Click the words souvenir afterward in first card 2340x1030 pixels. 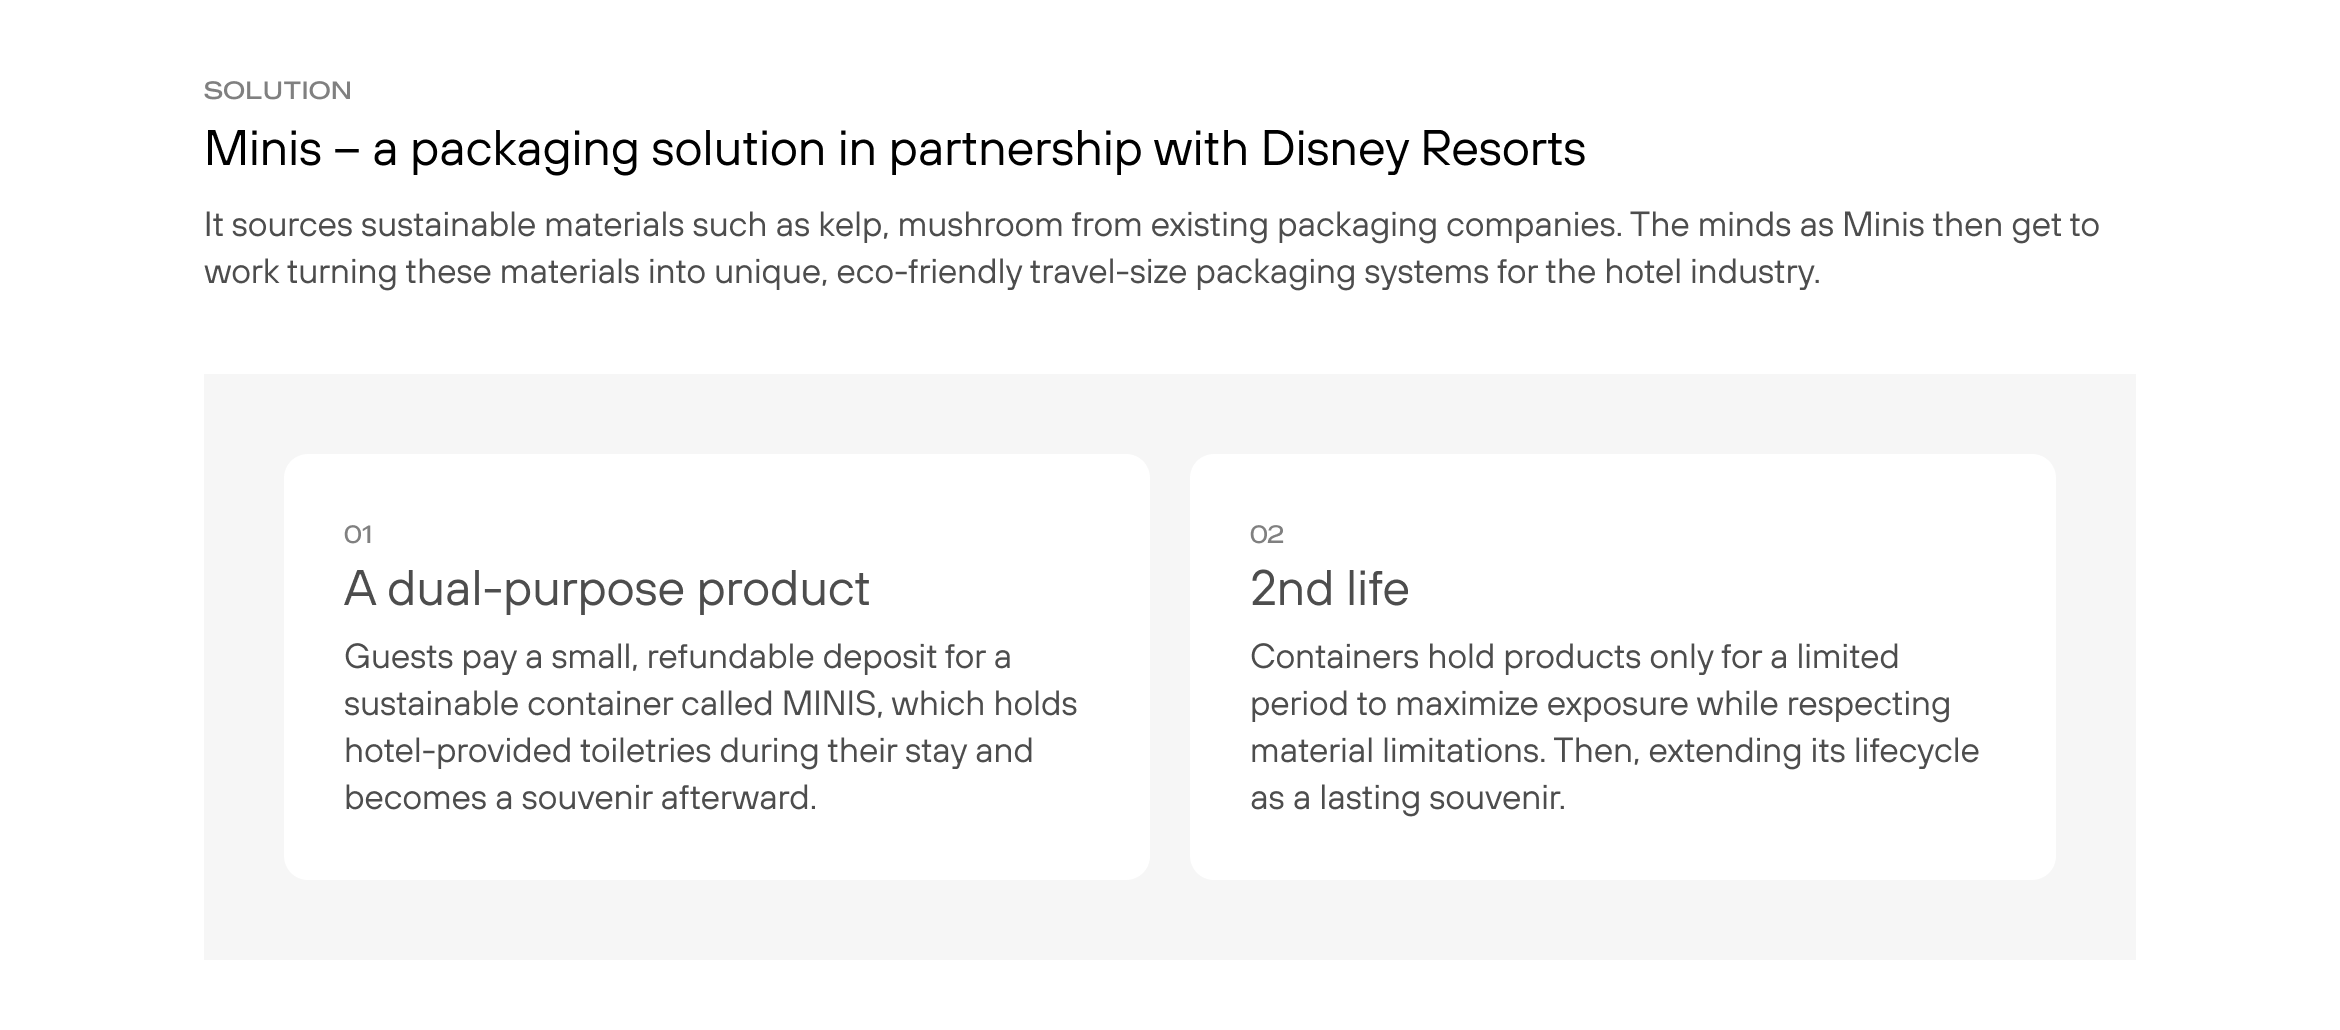click(x=668, y=798)
